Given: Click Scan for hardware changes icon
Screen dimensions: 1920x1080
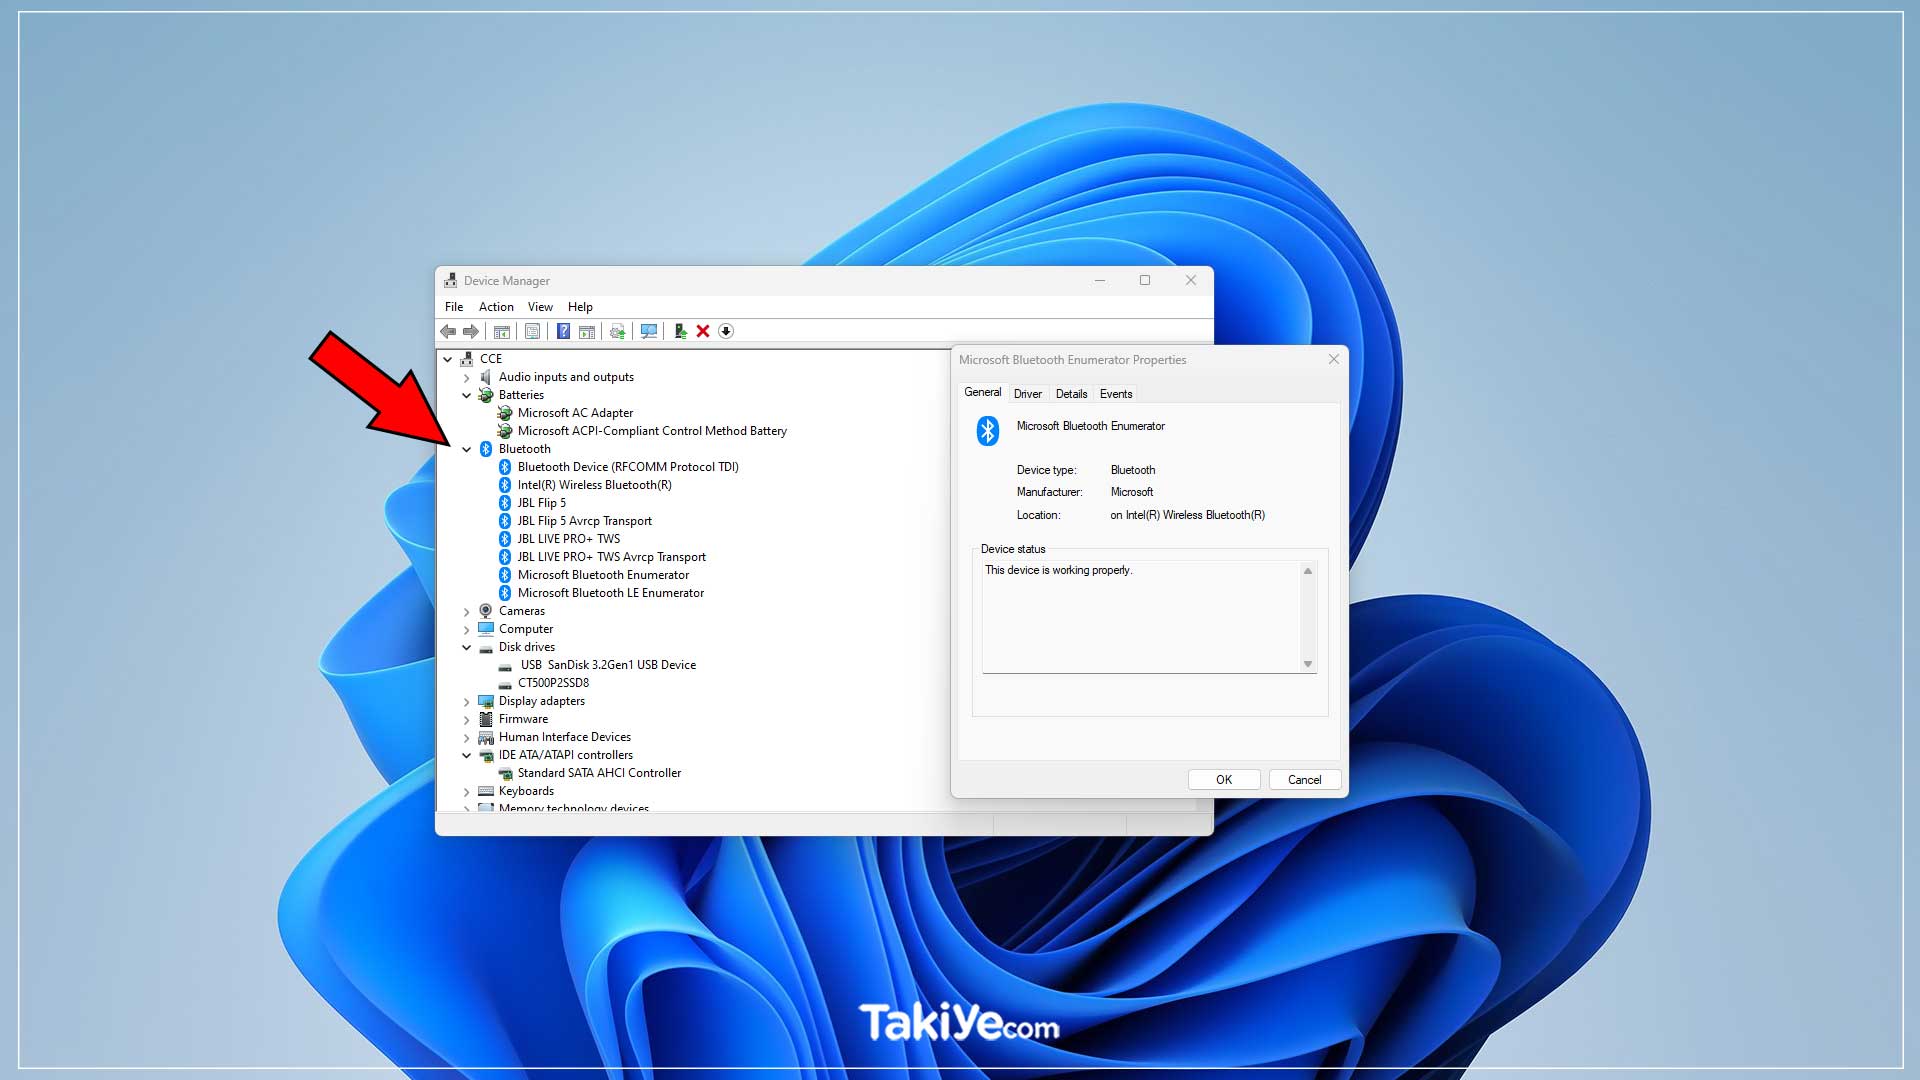Looking at the screenshot, I should pyautogui.click(x=649, y=331).
